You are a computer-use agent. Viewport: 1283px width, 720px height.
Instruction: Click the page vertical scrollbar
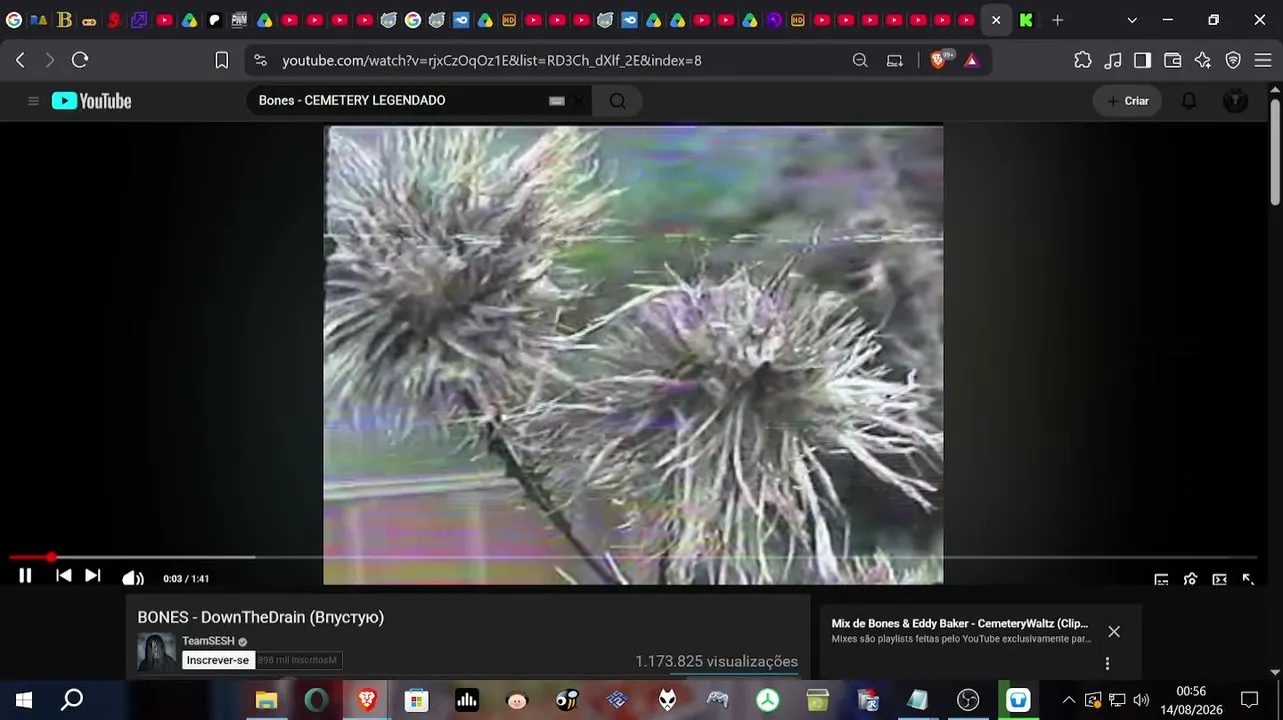click(x=1275, y=150)
